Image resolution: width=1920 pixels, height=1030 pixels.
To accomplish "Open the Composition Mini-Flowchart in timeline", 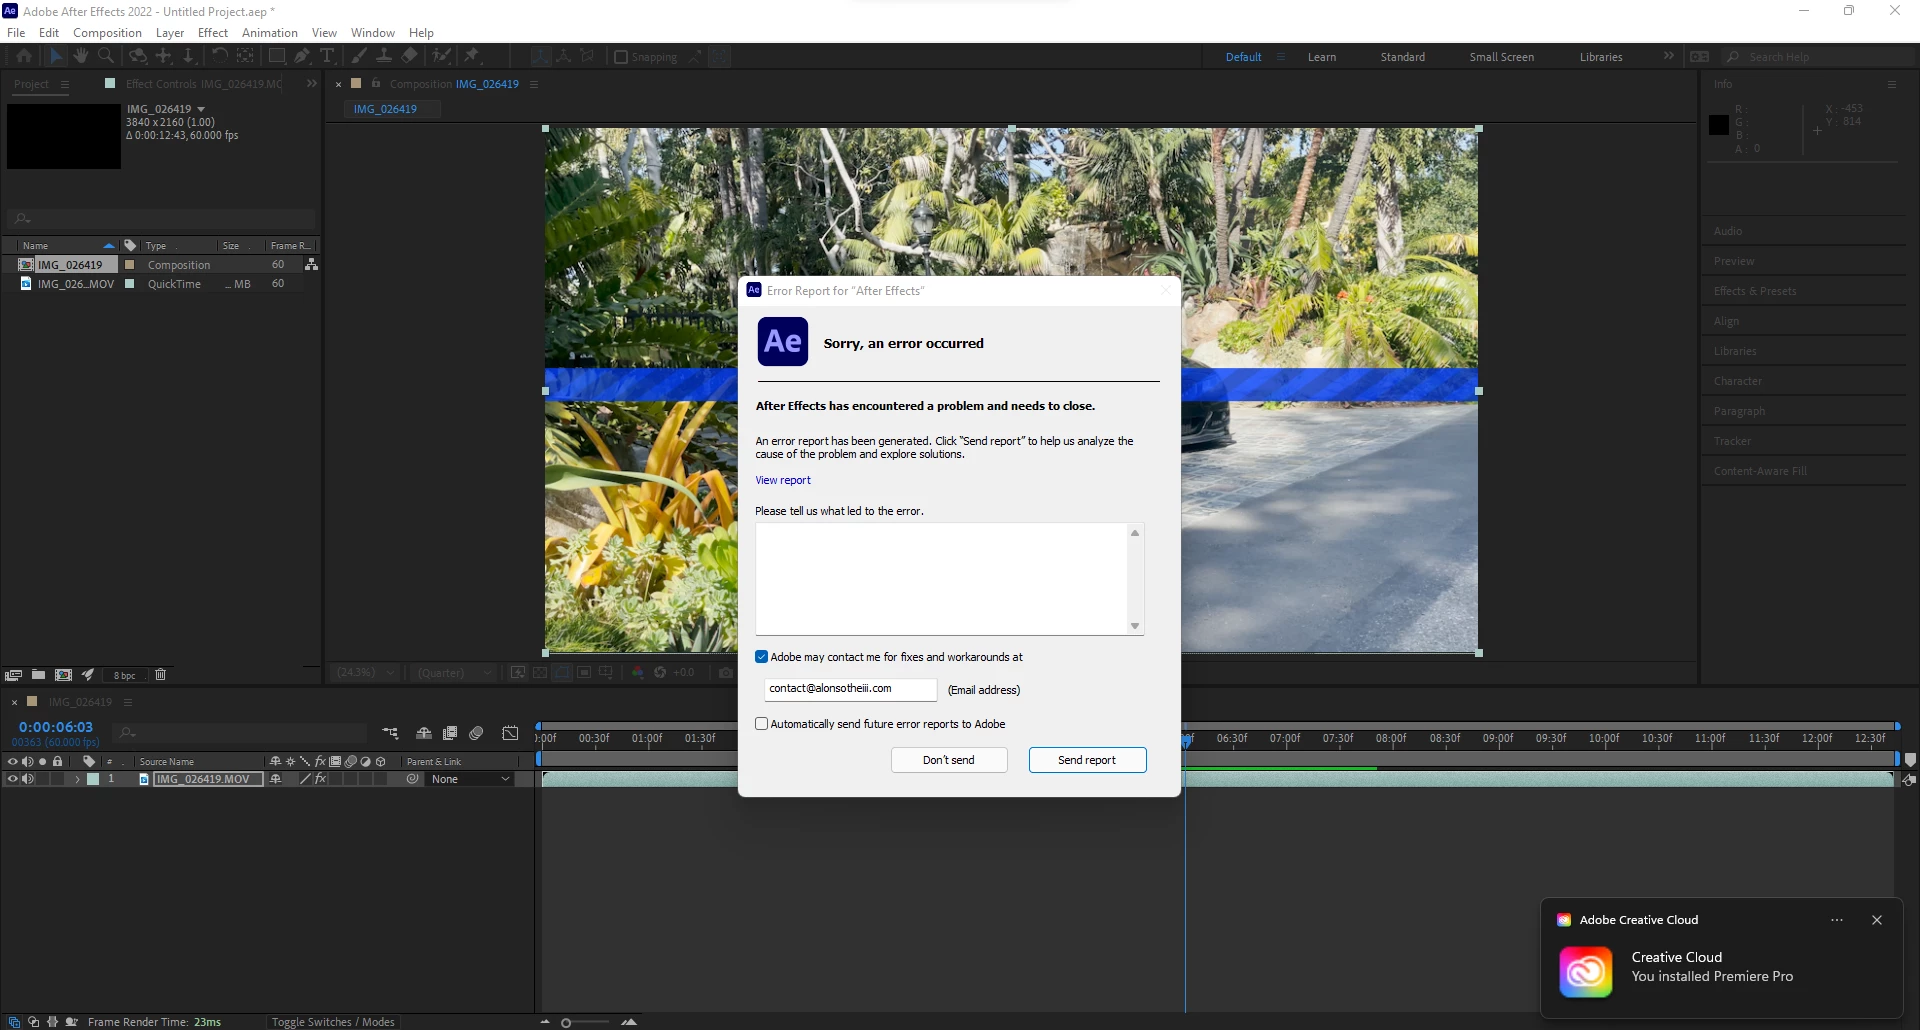I will [x=390, y=734].
